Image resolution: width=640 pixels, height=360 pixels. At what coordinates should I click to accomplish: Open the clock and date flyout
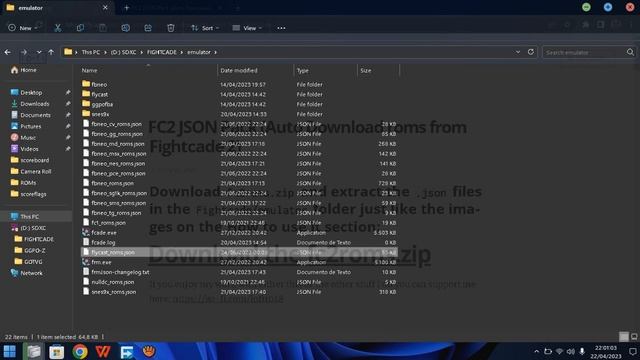606,351
